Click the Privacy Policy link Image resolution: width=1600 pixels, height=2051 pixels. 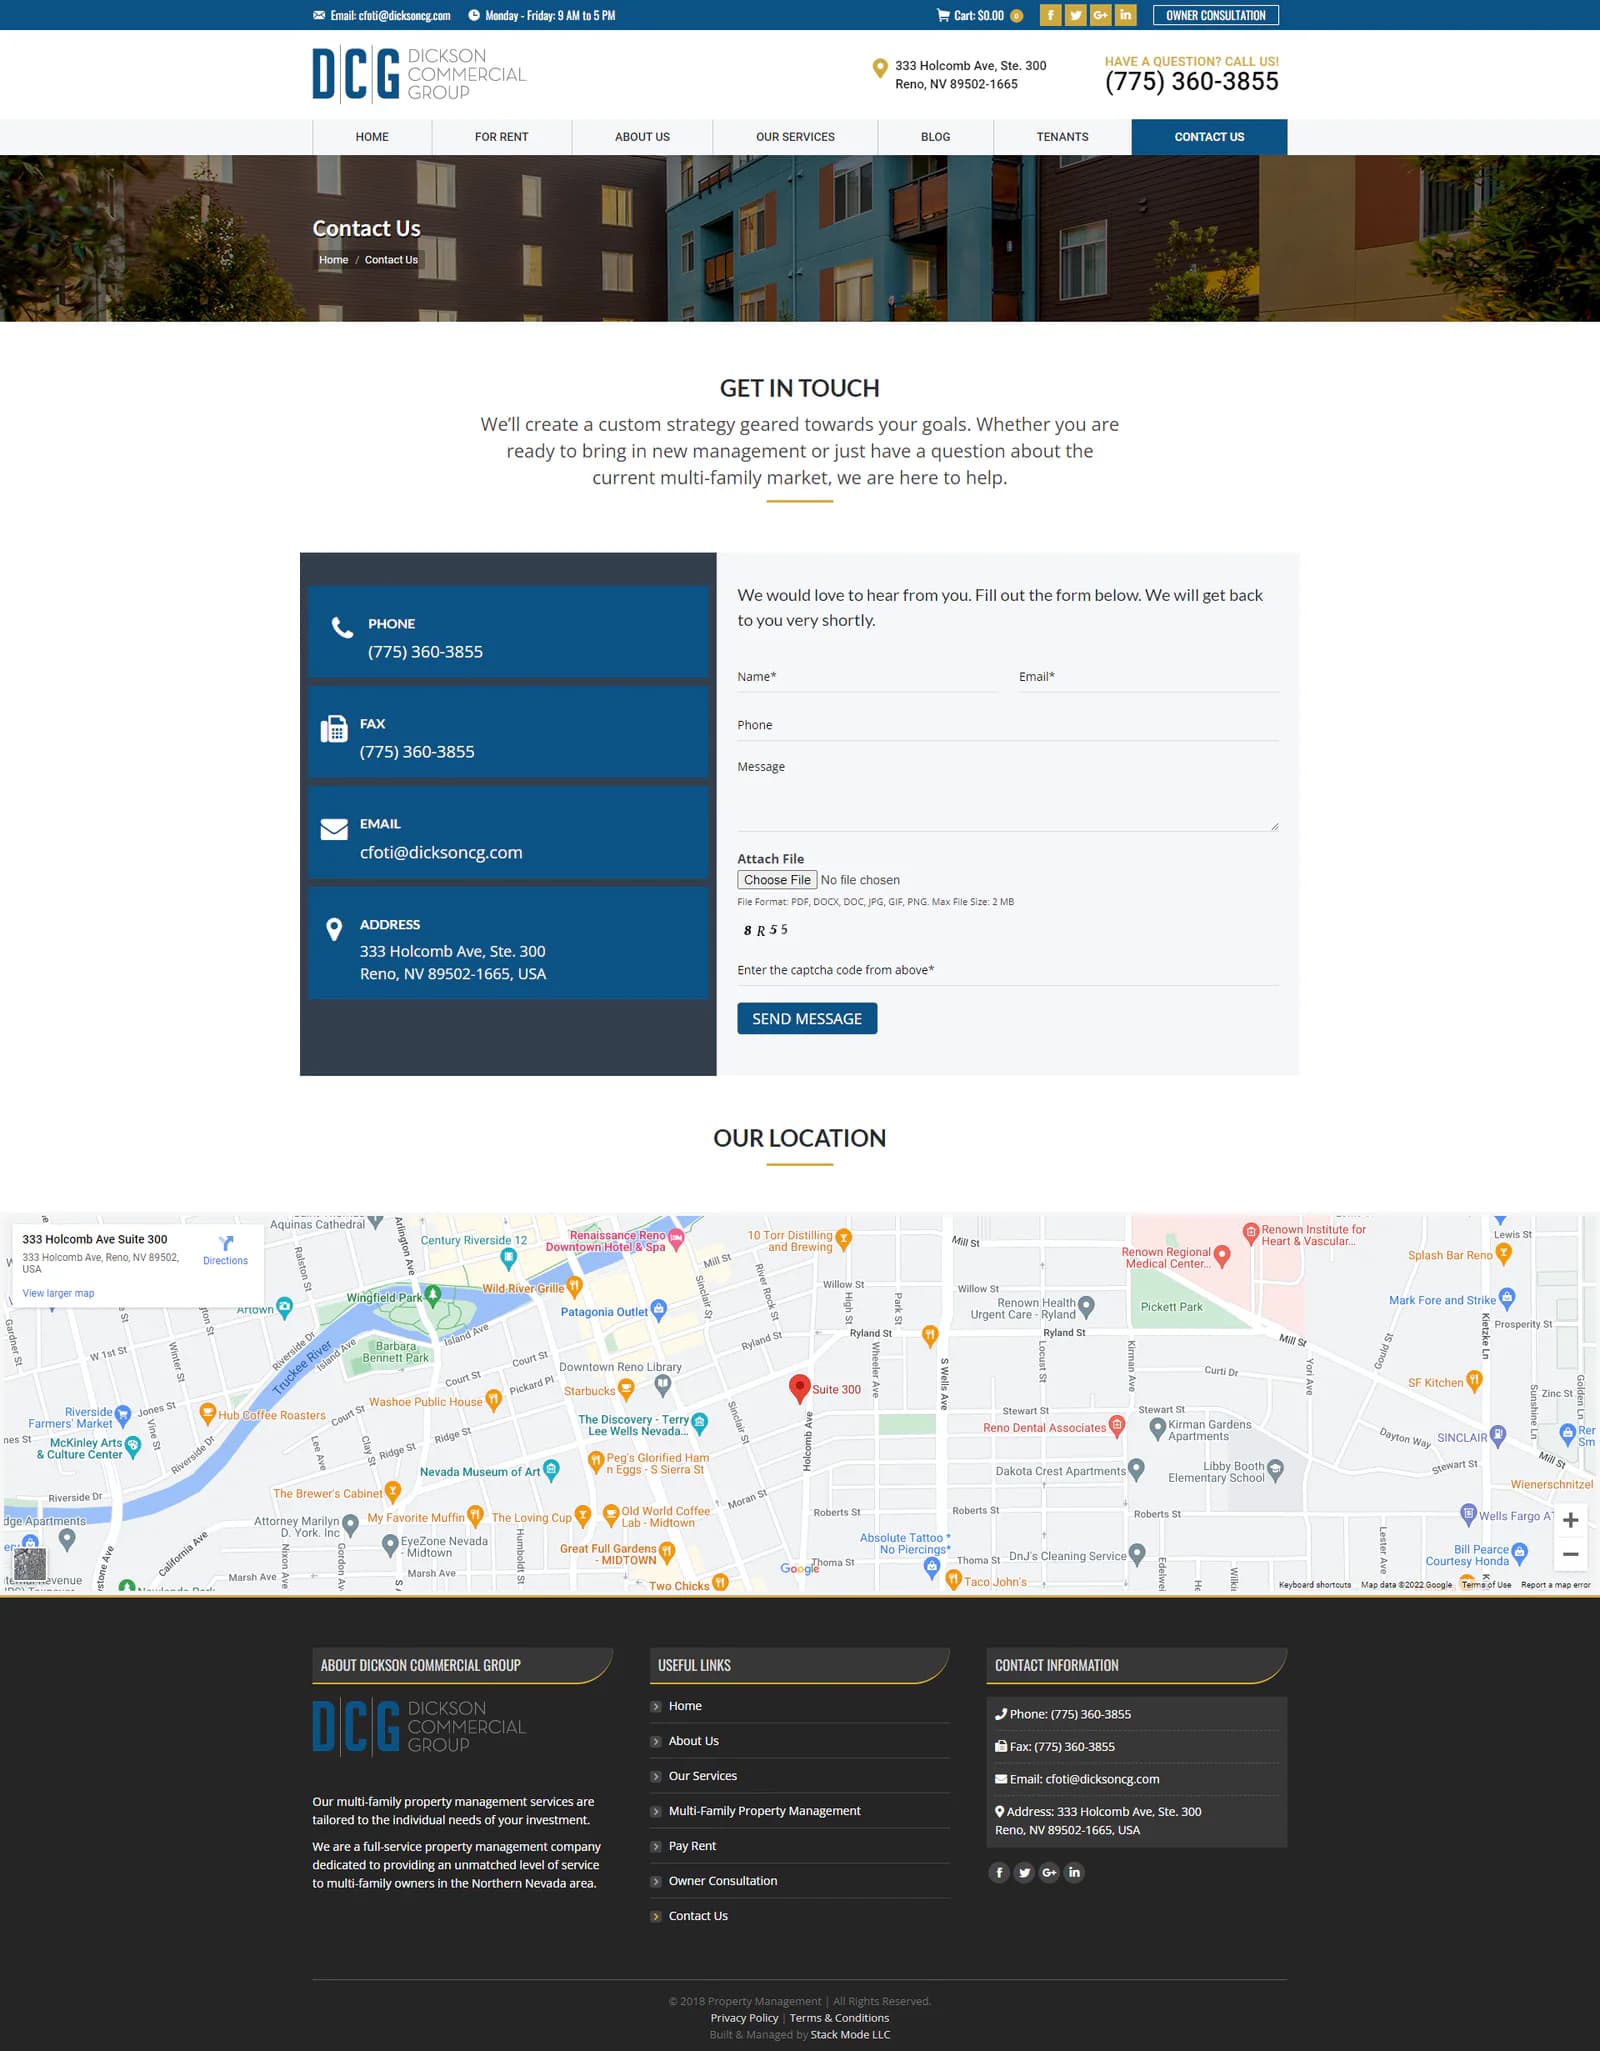[744, 2018]
